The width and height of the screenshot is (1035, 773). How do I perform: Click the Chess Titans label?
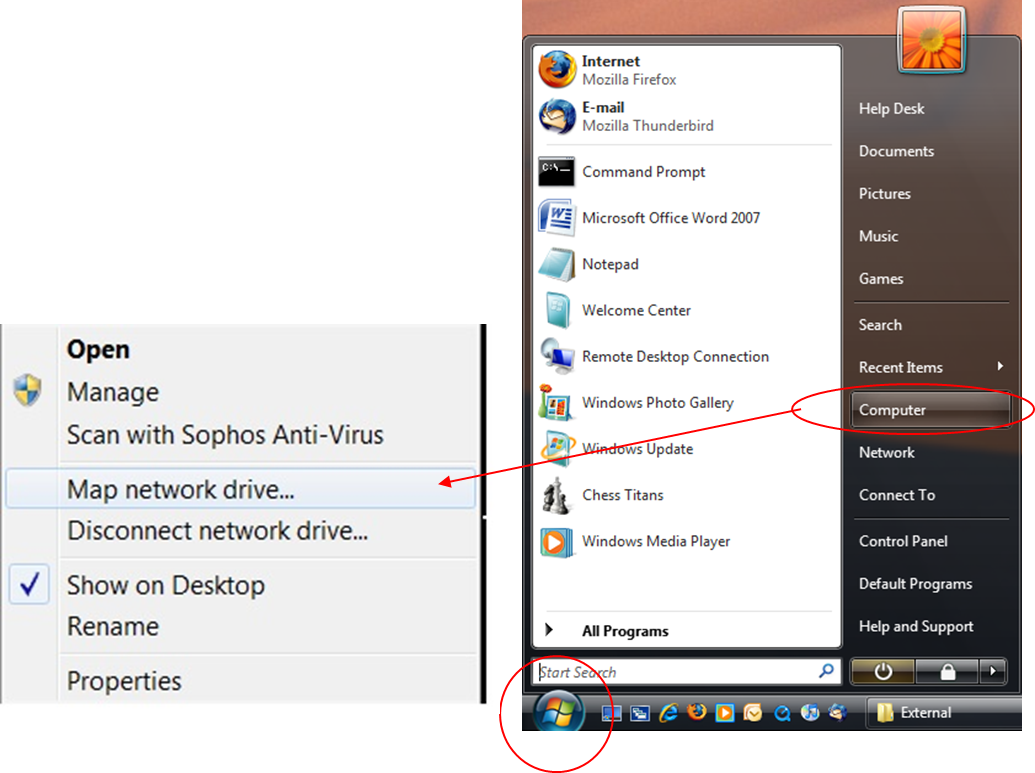[x=622, y=495]
